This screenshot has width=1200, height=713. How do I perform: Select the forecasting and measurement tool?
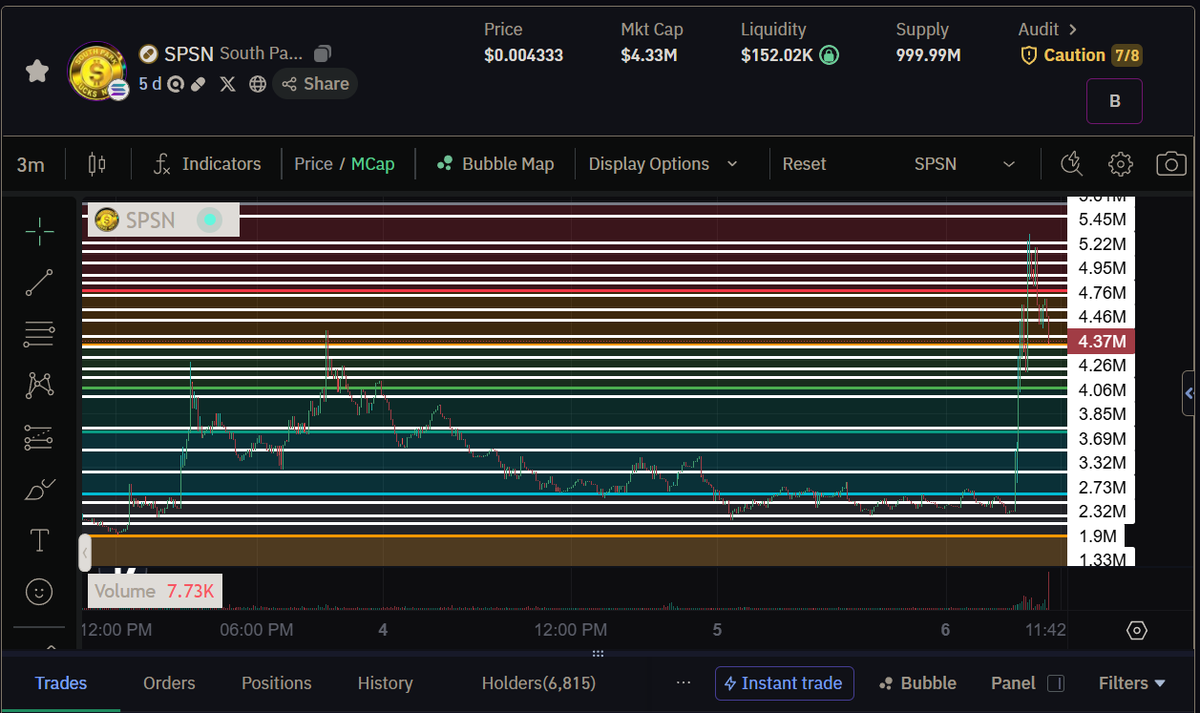click(x=39, y=437)
